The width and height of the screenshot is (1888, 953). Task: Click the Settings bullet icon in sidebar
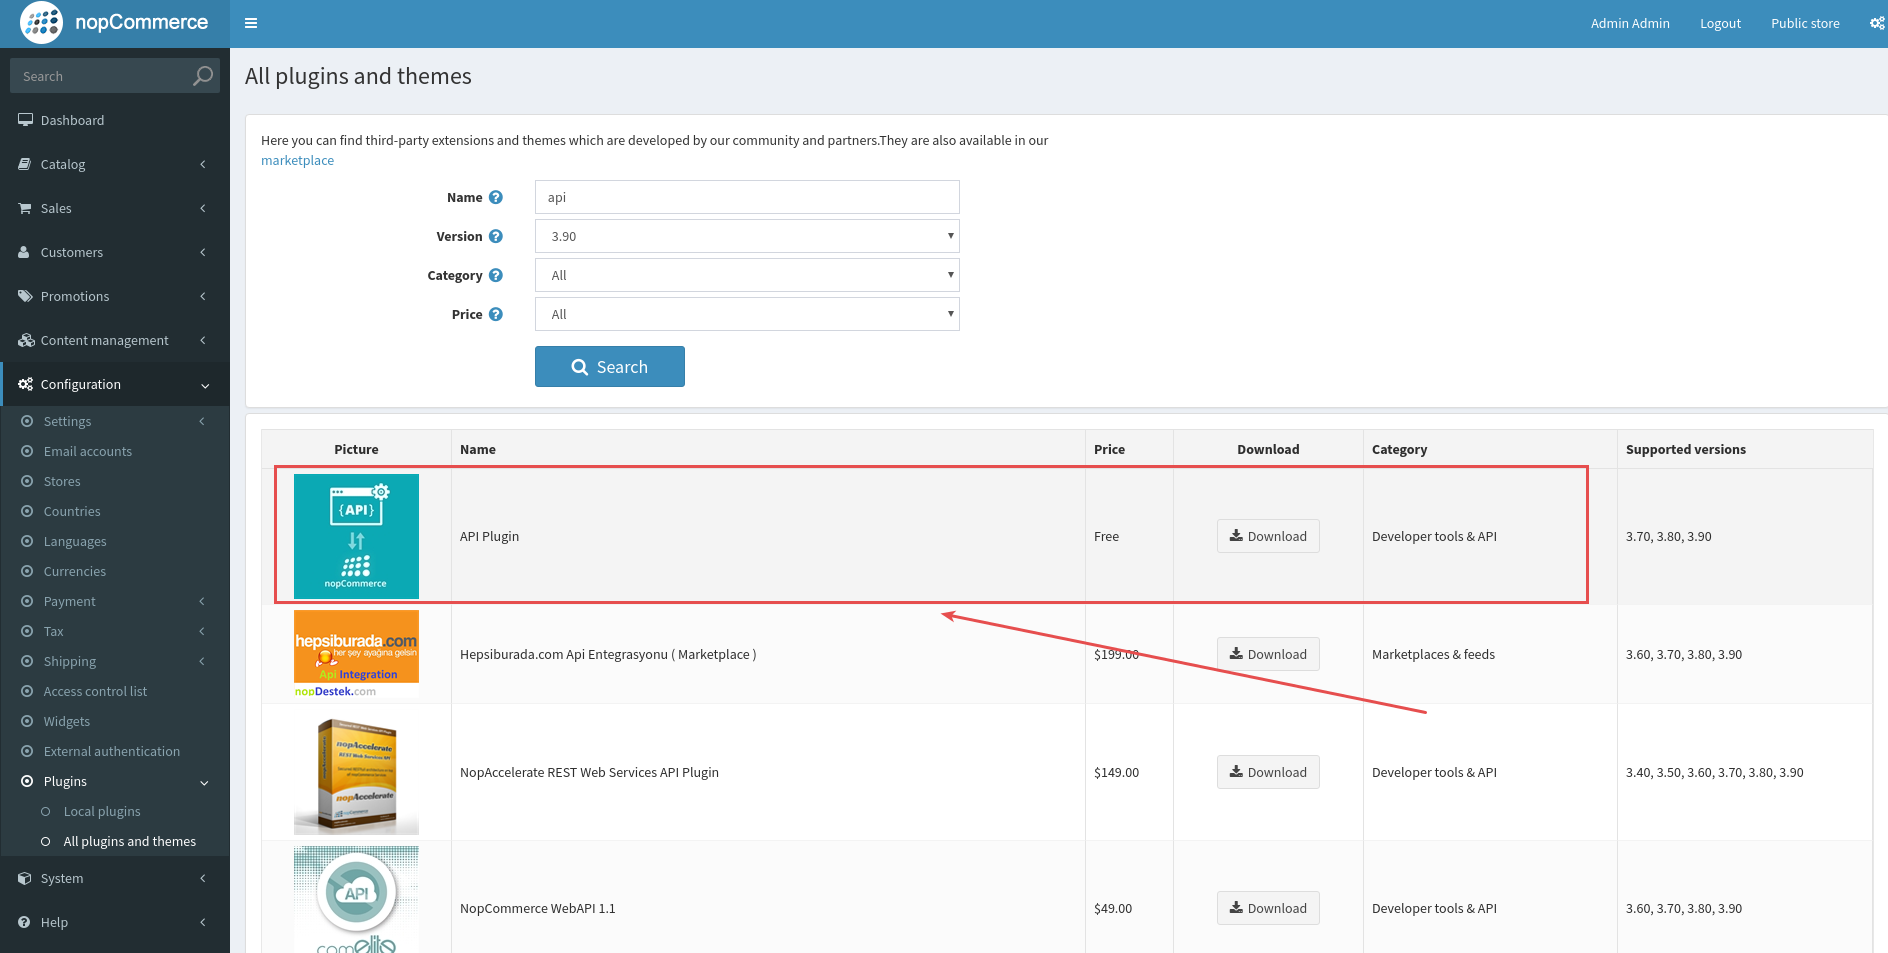click(27, 421)
